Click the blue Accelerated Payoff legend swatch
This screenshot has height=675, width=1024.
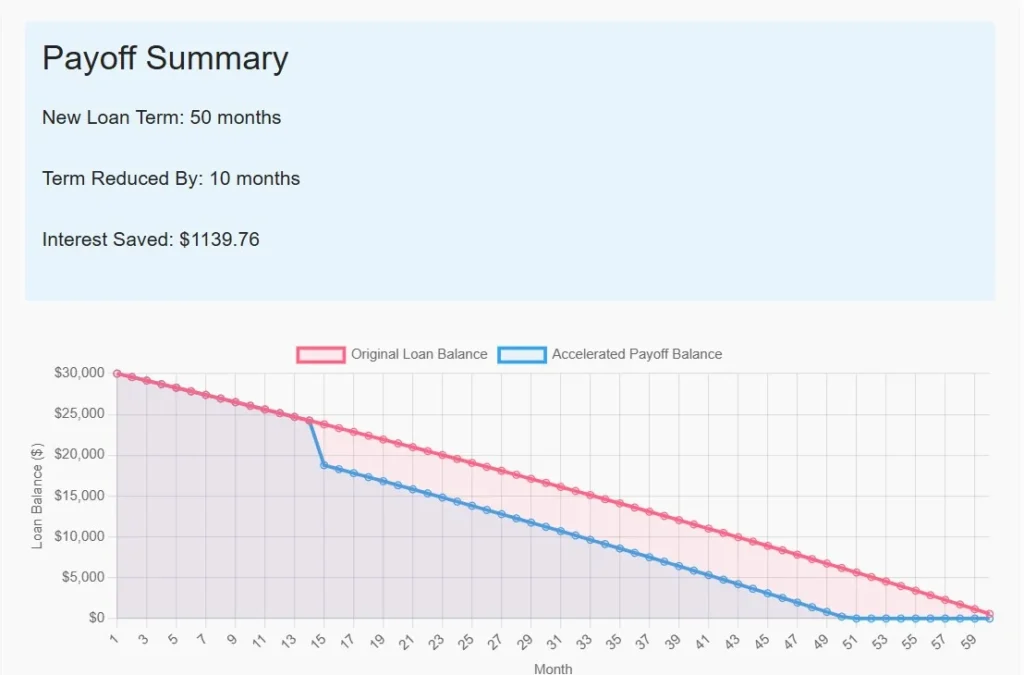tap(522, 354)
